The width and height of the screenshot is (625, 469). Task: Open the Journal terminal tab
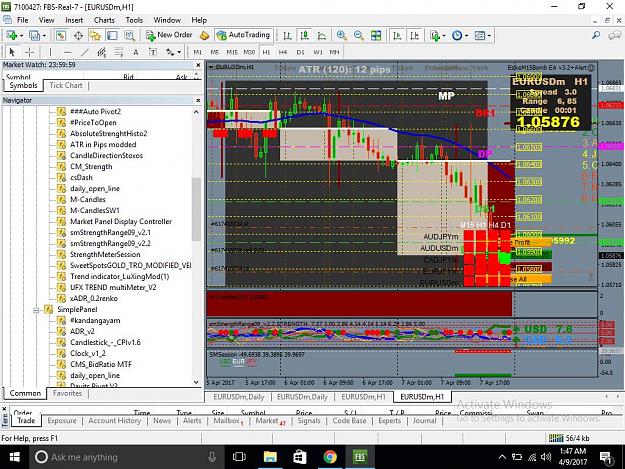coord(424,421)
